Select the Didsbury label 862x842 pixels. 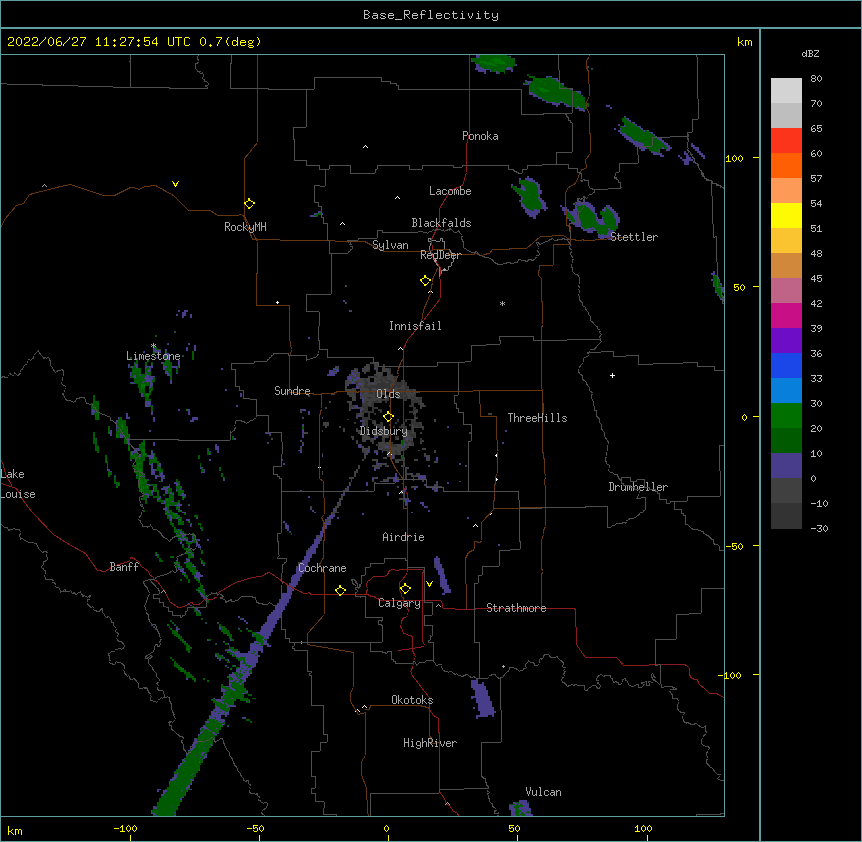[383, 431]
